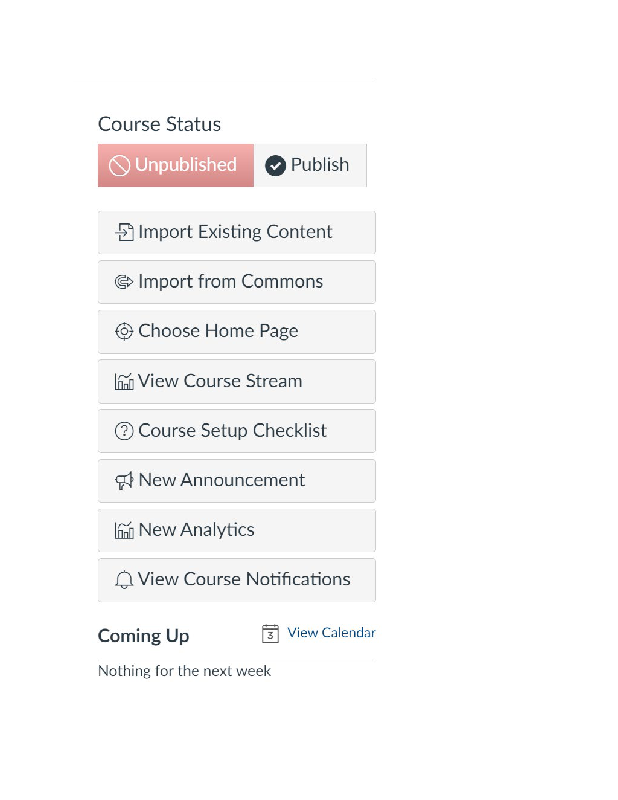Click the calendar icon next to View Calendar
This screenshot has height=800, width=618.
(x=270, y=634)
